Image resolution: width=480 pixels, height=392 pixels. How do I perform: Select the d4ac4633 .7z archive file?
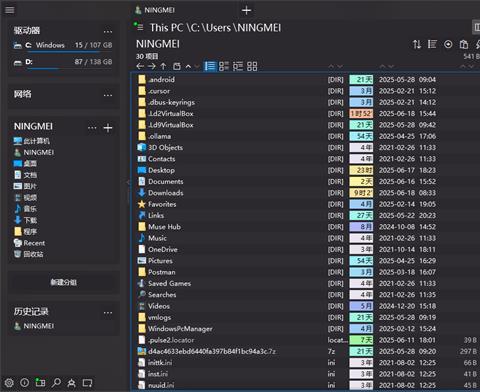click(x=207, y=351)
